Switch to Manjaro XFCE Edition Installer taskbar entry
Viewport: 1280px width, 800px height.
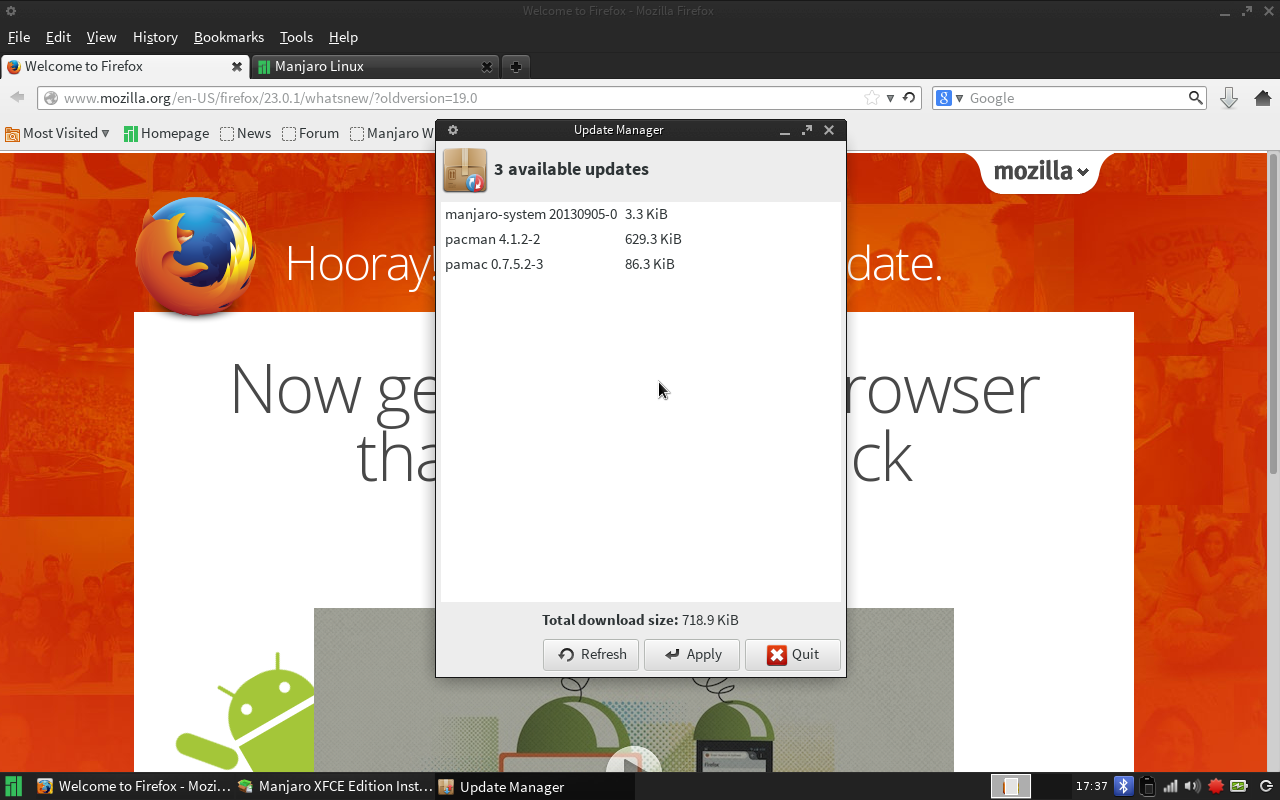pos(335,787)
